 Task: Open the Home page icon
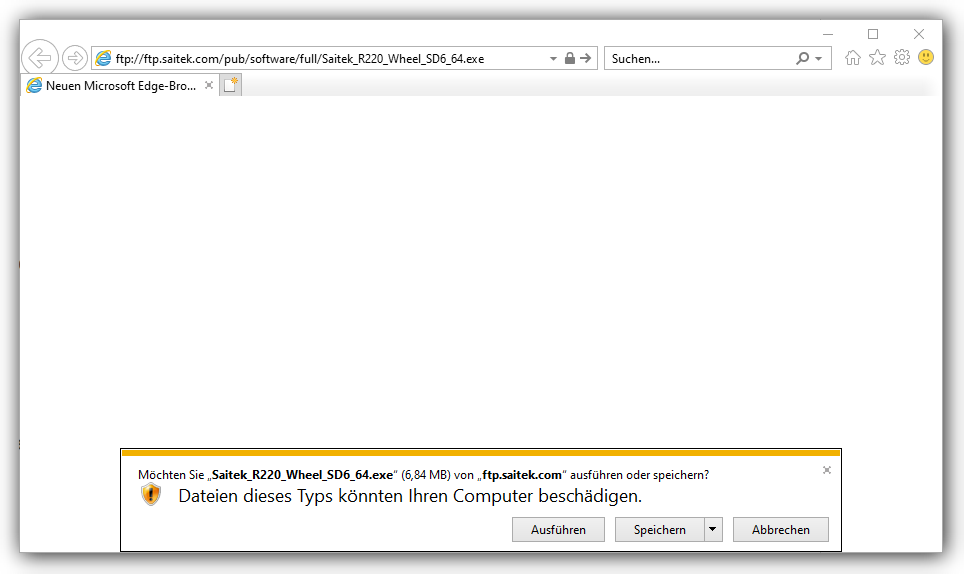pyautogui.click(x=853, y=58)
